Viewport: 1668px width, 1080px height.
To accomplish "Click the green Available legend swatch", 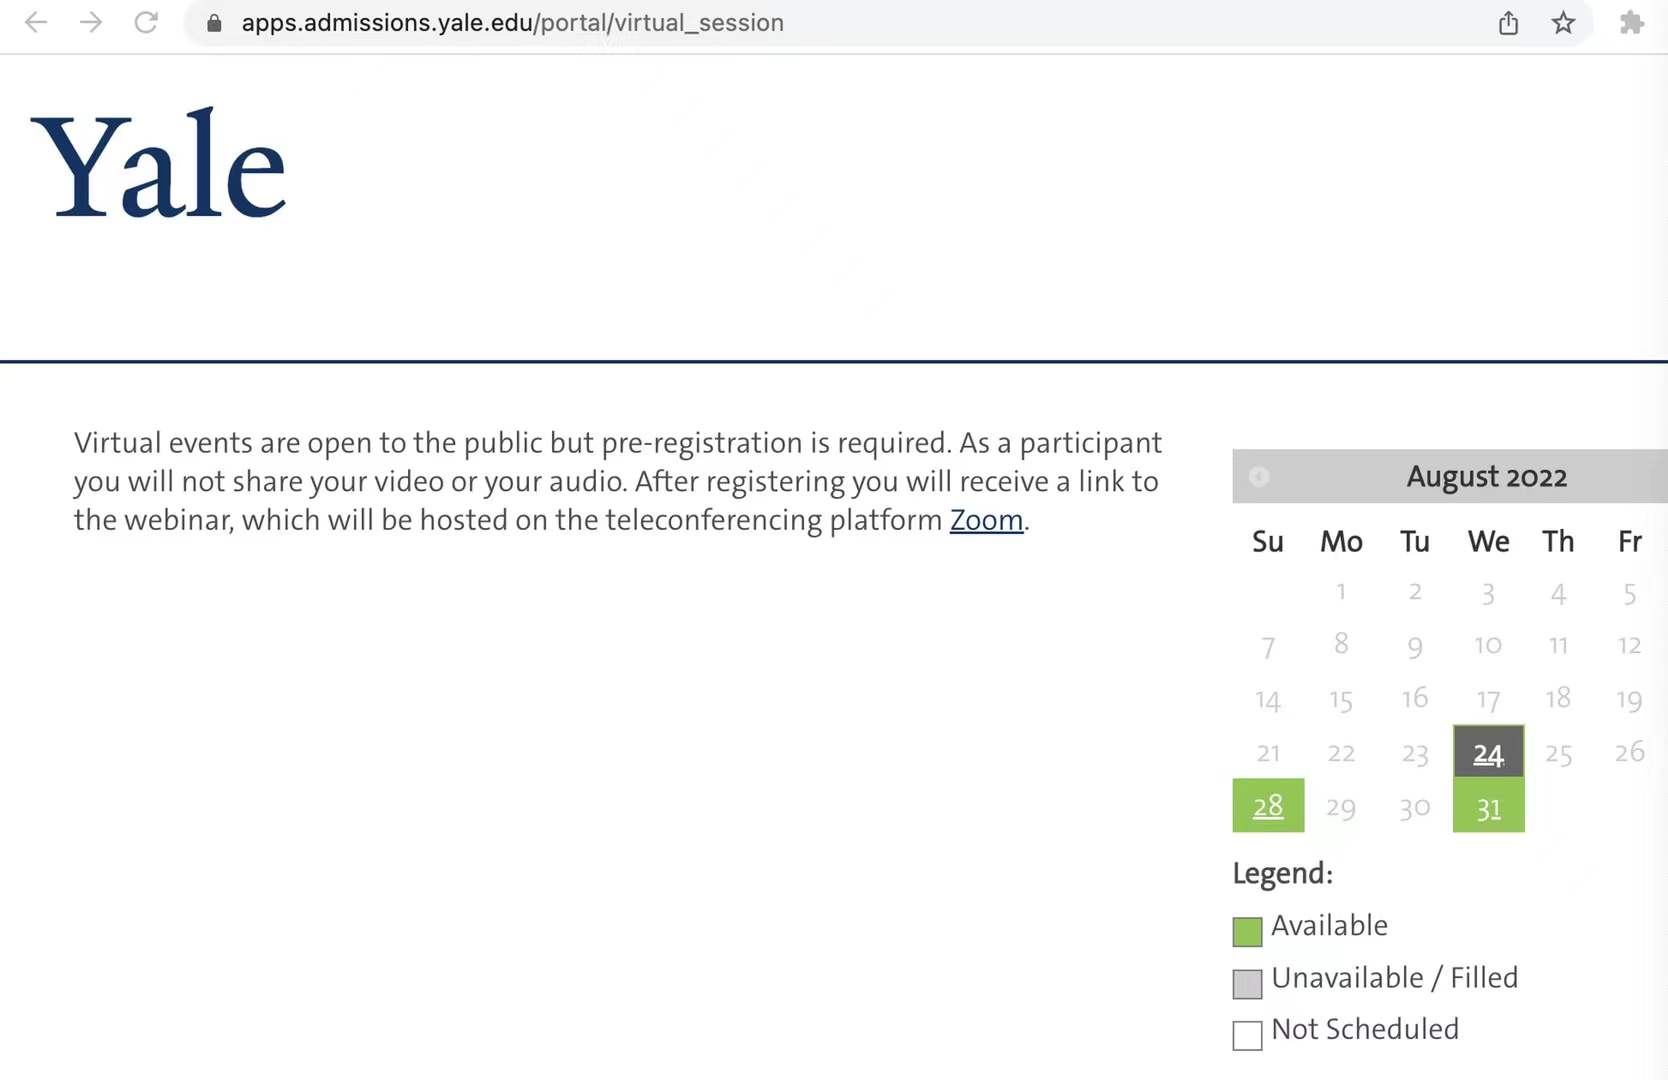I will click(x=1247, y=932).
